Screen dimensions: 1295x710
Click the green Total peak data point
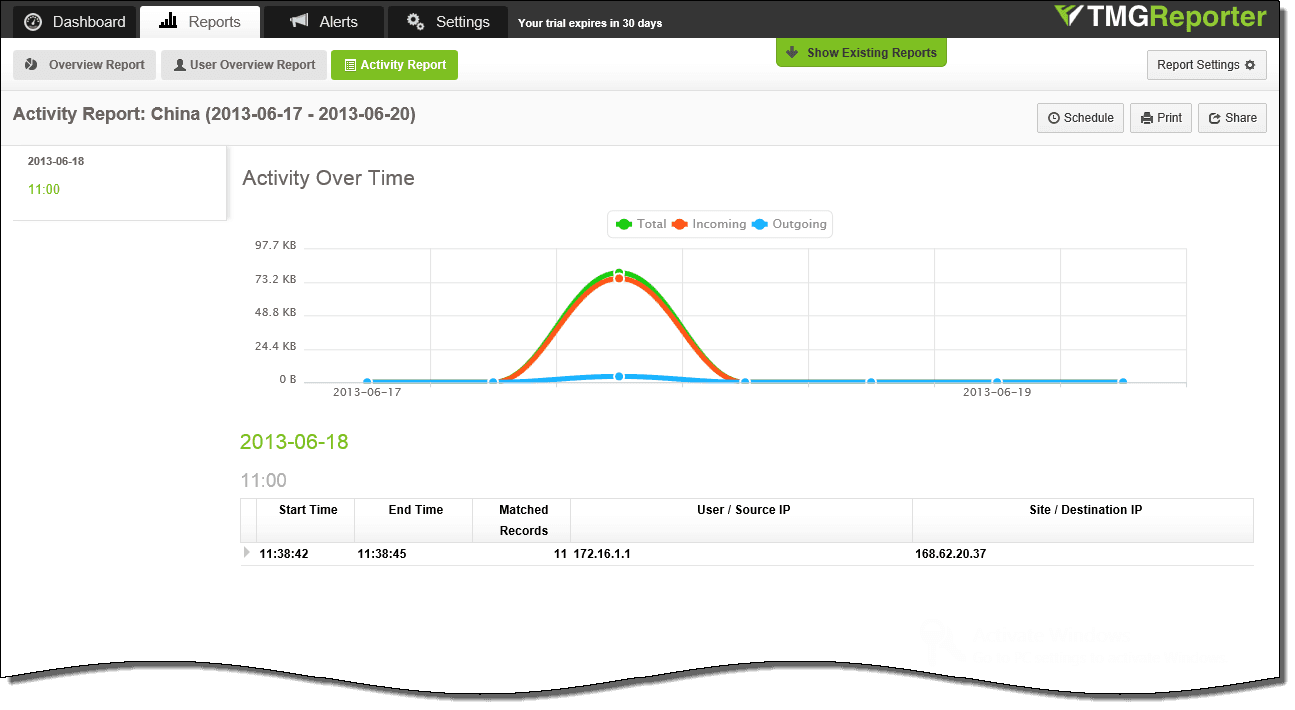point(619,273)
